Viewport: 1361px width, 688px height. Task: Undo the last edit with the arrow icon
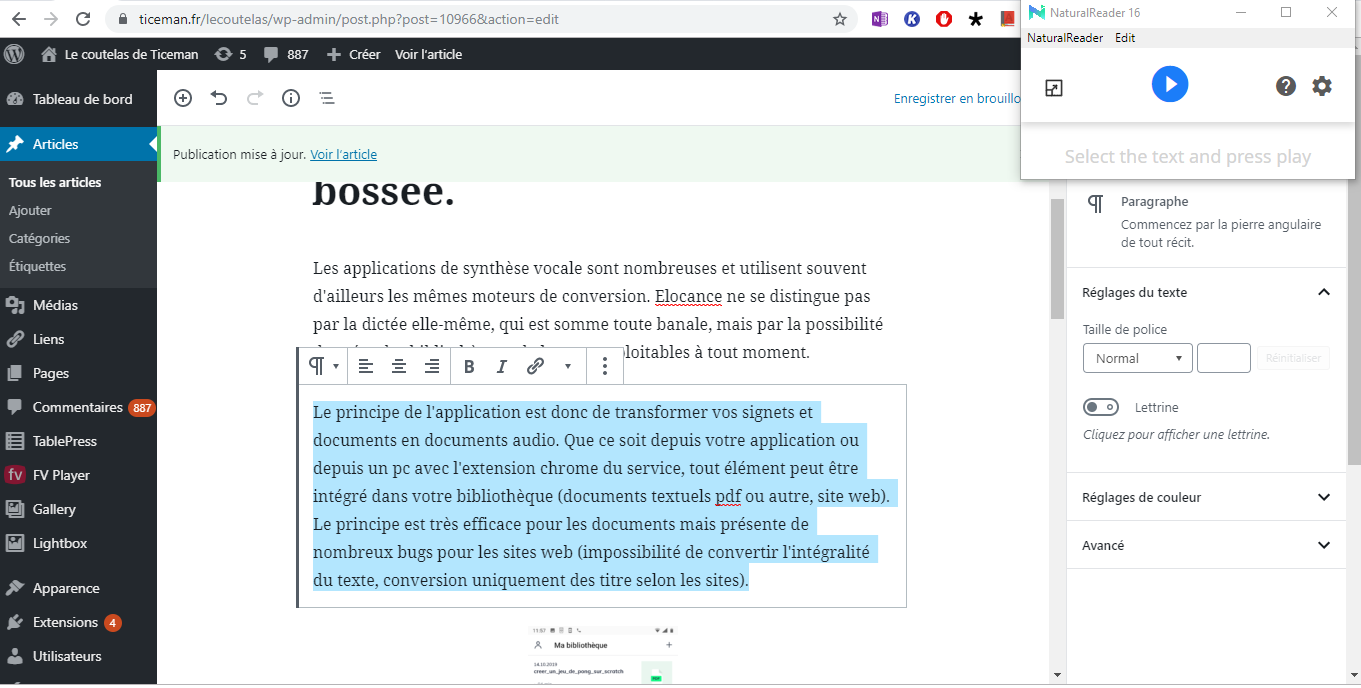tap(219, 98)
